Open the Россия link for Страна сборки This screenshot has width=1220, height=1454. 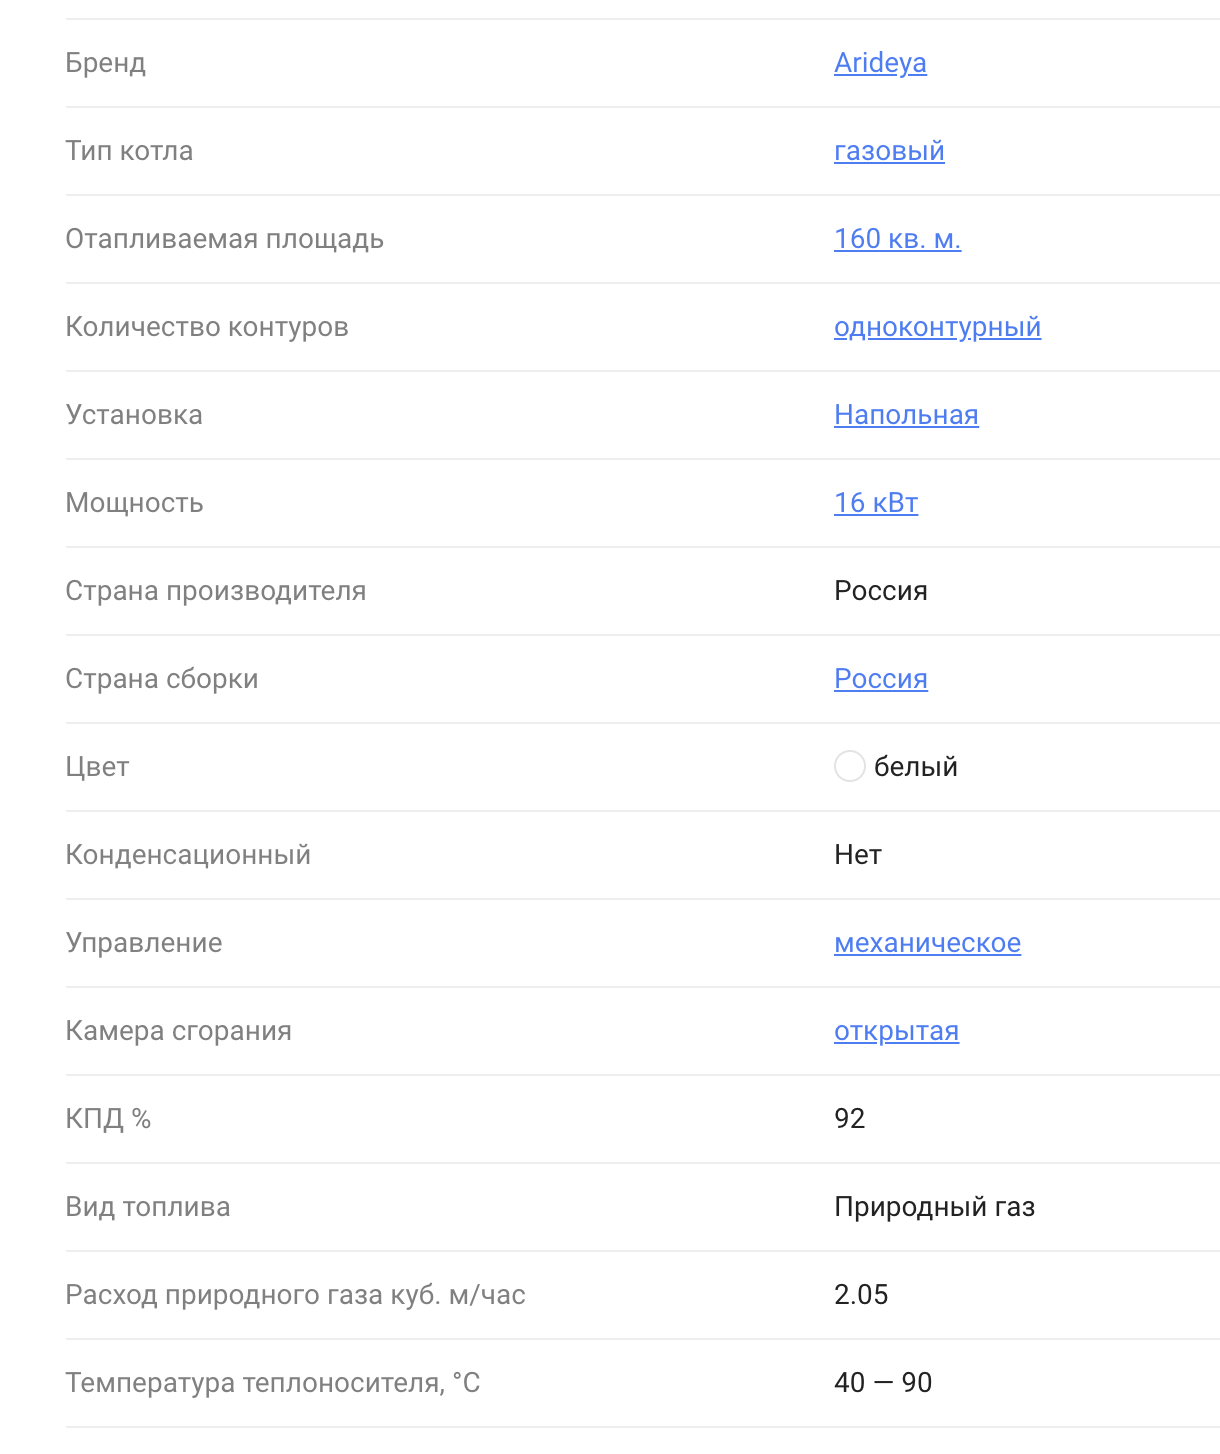(881, 679)
